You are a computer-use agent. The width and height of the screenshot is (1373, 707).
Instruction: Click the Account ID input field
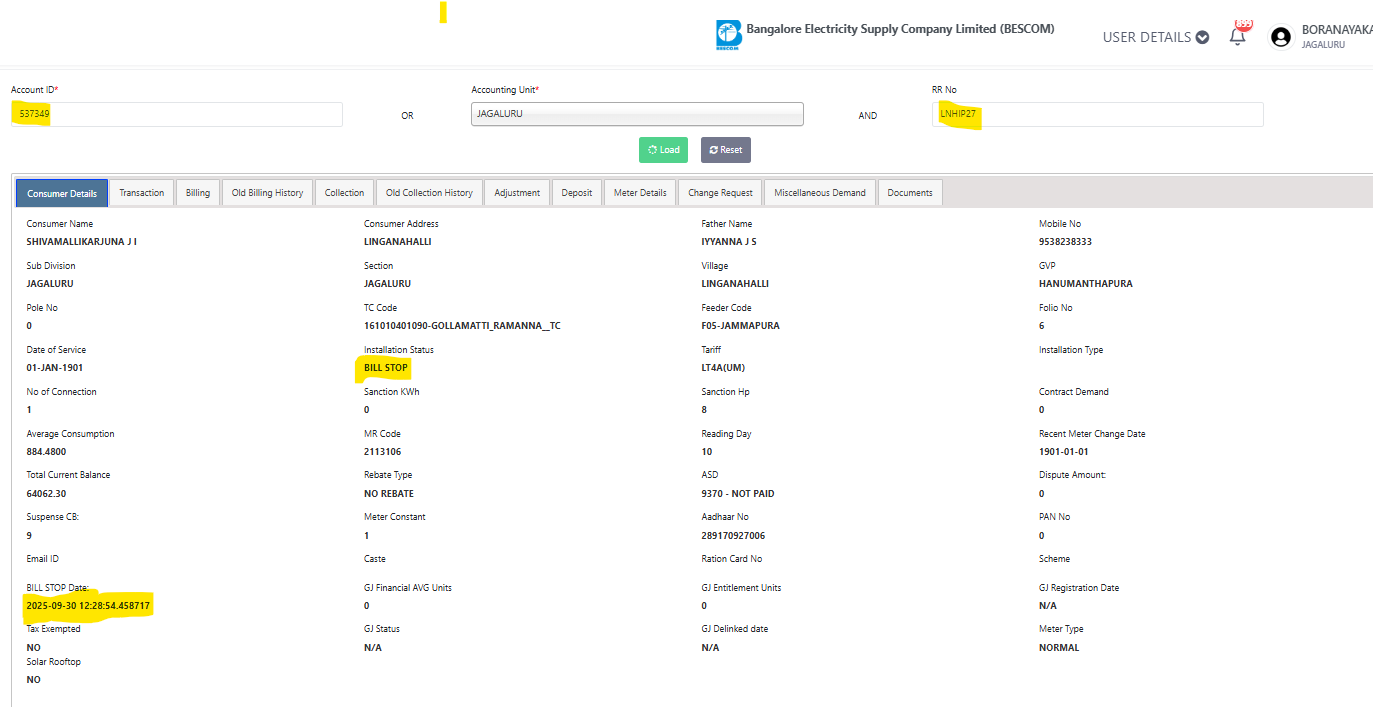[177, 114]
